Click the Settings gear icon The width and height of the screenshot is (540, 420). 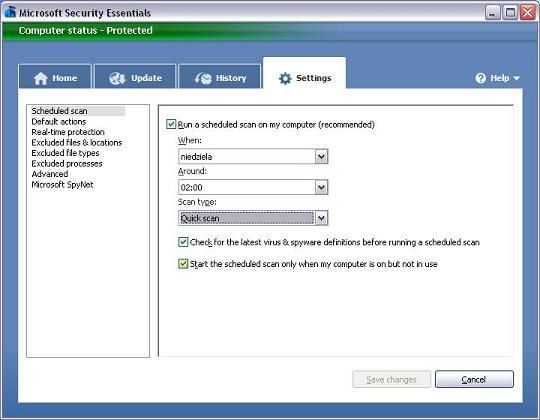[285, 78]
